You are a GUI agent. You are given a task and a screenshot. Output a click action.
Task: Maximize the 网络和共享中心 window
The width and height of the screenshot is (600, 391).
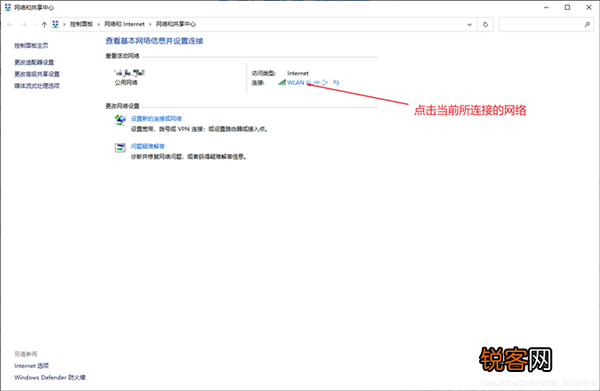point(567,7)
